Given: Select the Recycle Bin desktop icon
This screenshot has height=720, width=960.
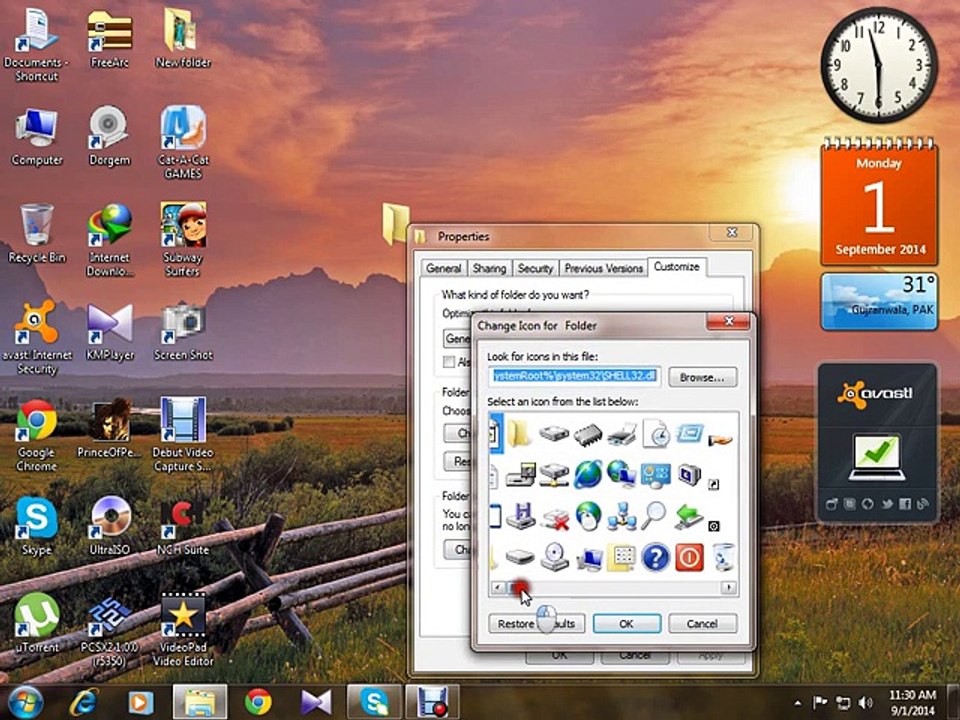Looking at the screenshot, I should (x=37, y=234).
